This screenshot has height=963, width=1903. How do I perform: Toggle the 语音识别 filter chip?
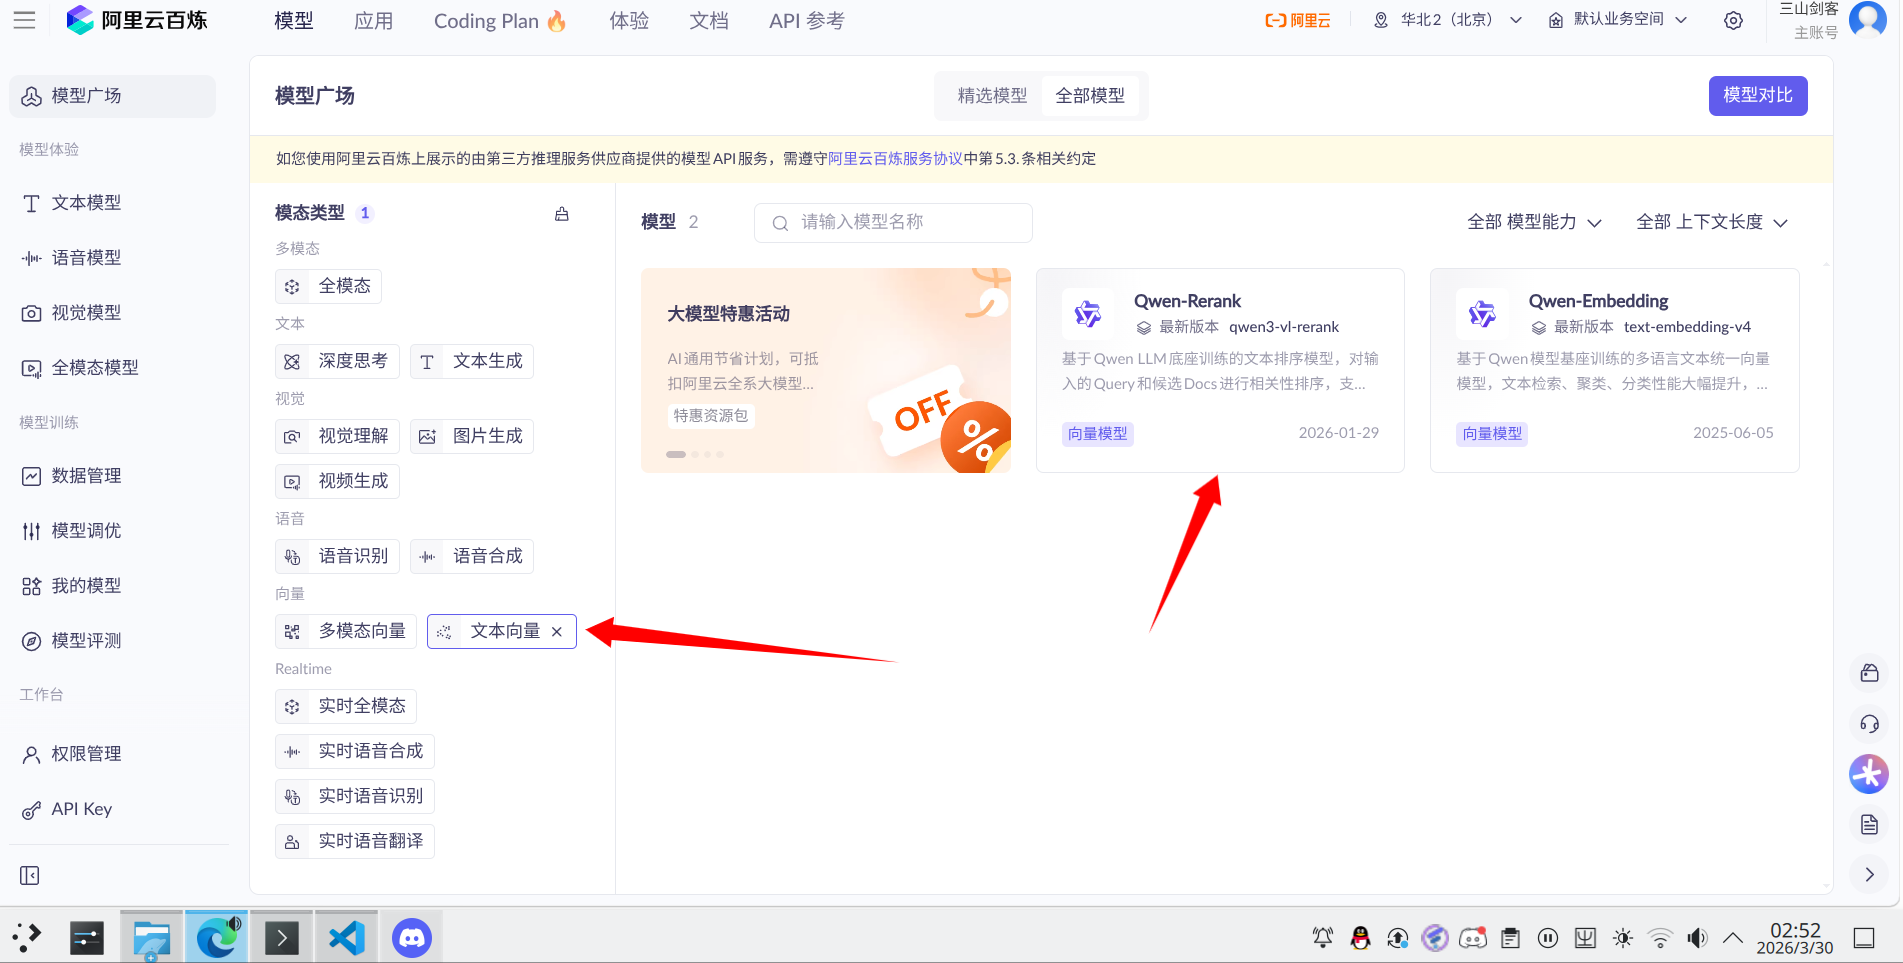tap(337, 556)
